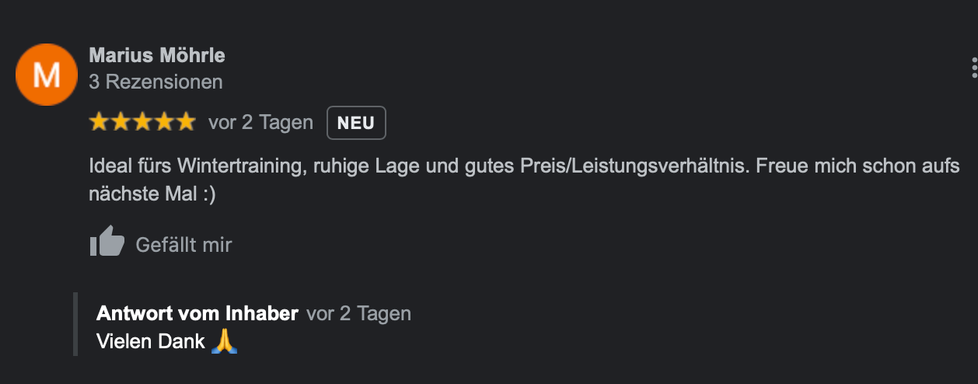978x384 pixels.
Task: Click the orange M profile avatar
Action: (x=46, y=75)
